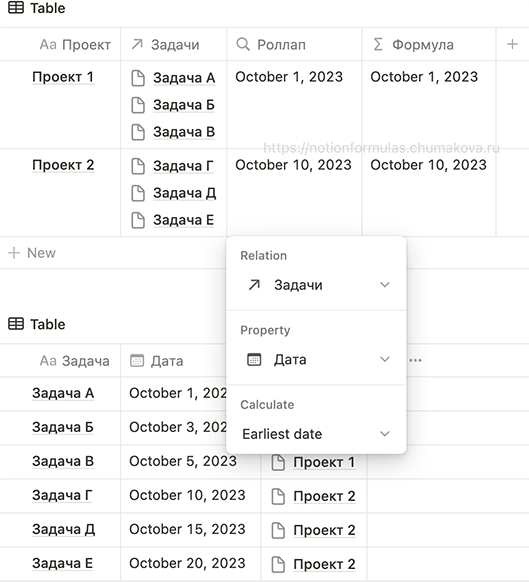Select Роллап cell for Проект 1
Screen dimensions: 529x582
[294, 105]
